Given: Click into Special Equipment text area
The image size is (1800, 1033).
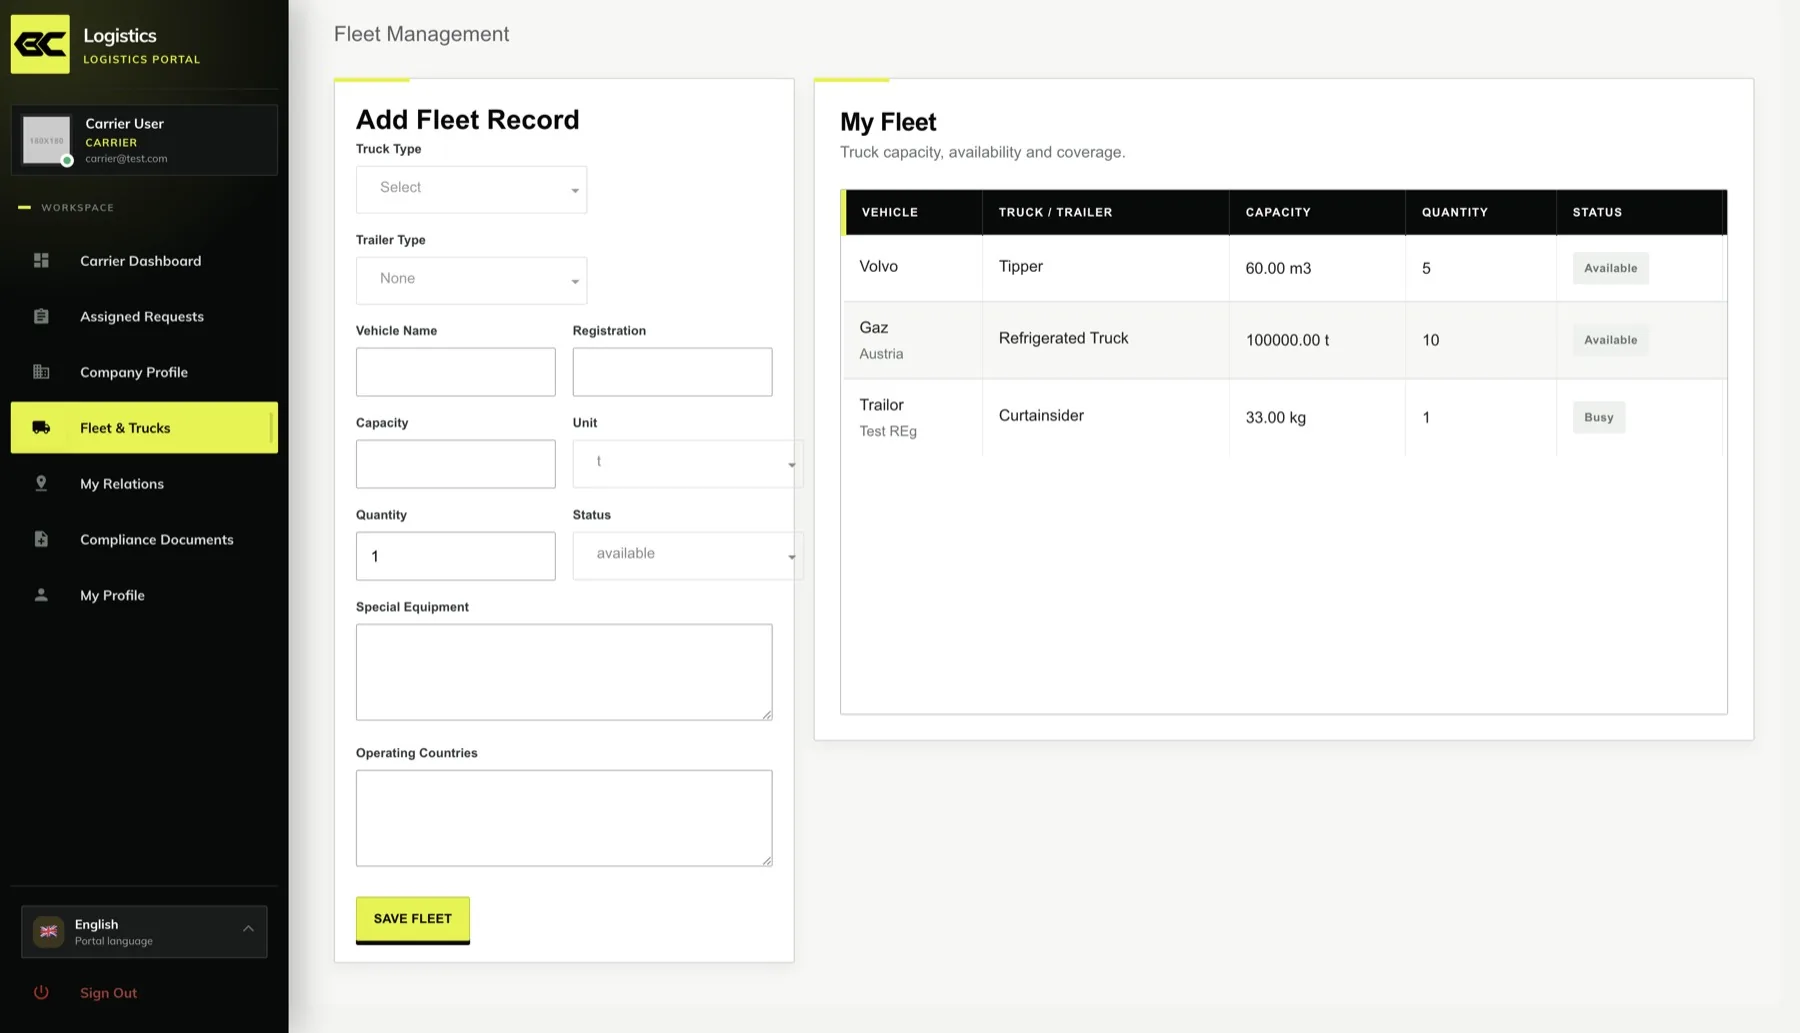Looking at the screenshot, I should tap(564, 672).
